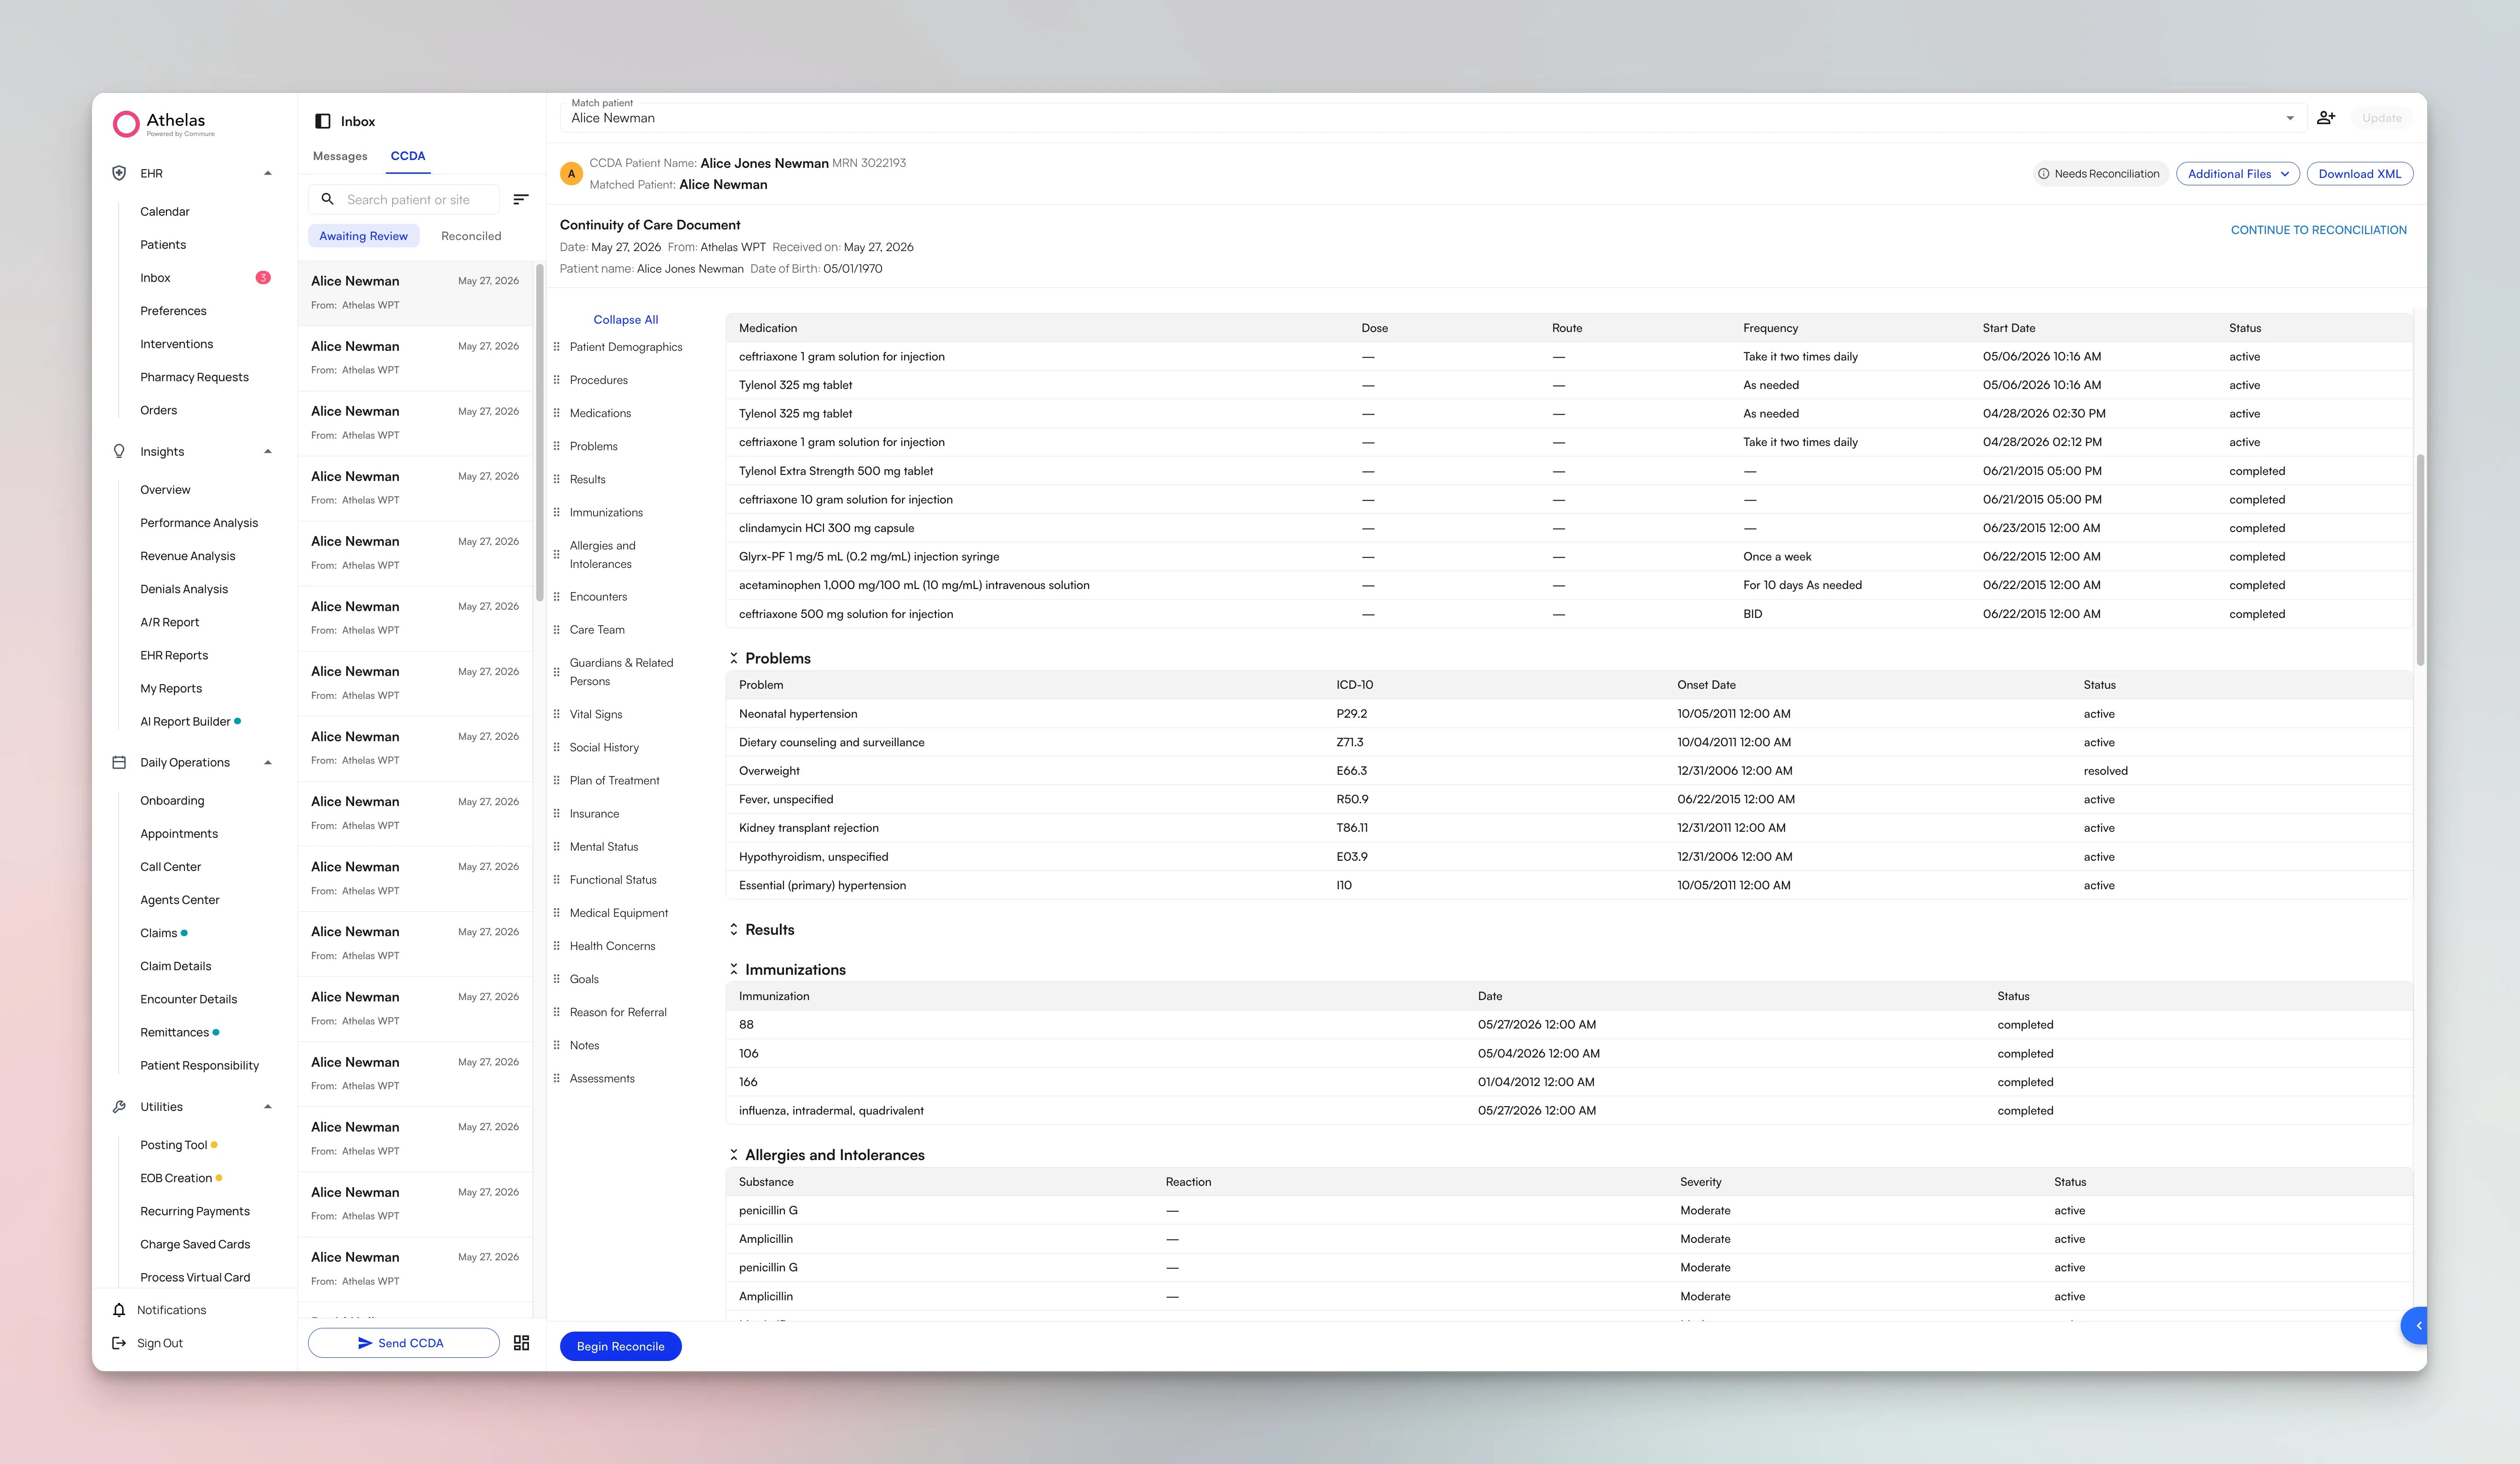Click drag handle beside Medications
2520x1464 pixels.
click(x=557, y=413)
